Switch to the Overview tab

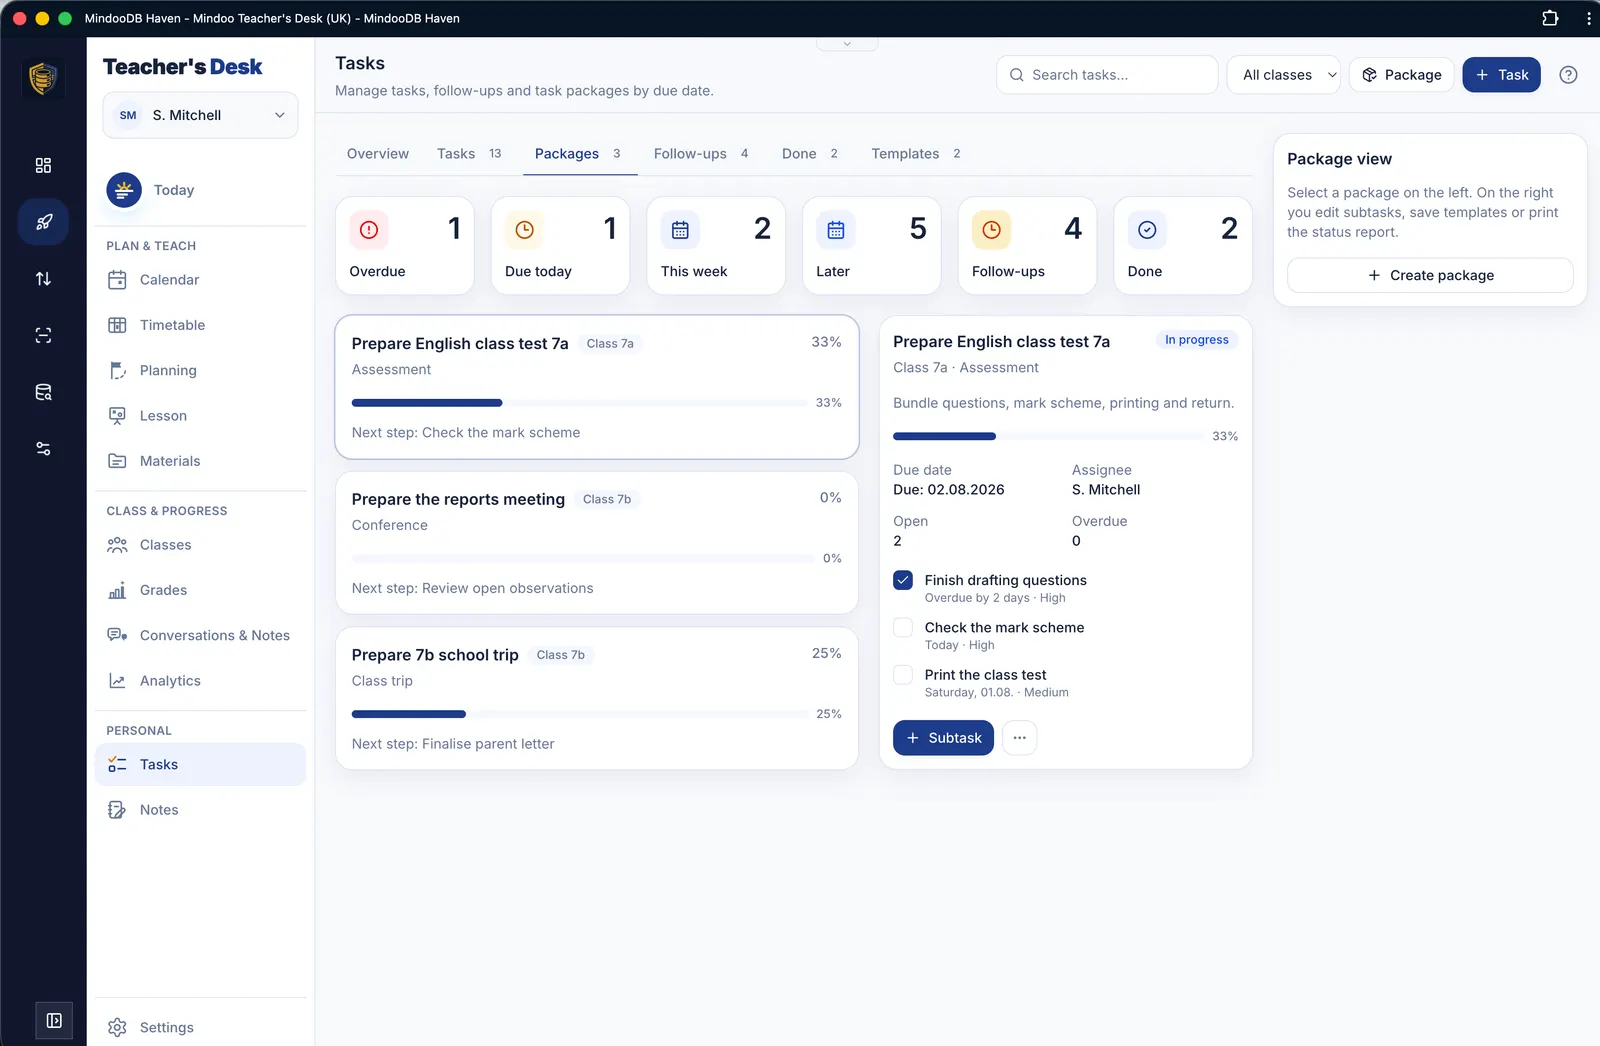(x=378, y=153)
